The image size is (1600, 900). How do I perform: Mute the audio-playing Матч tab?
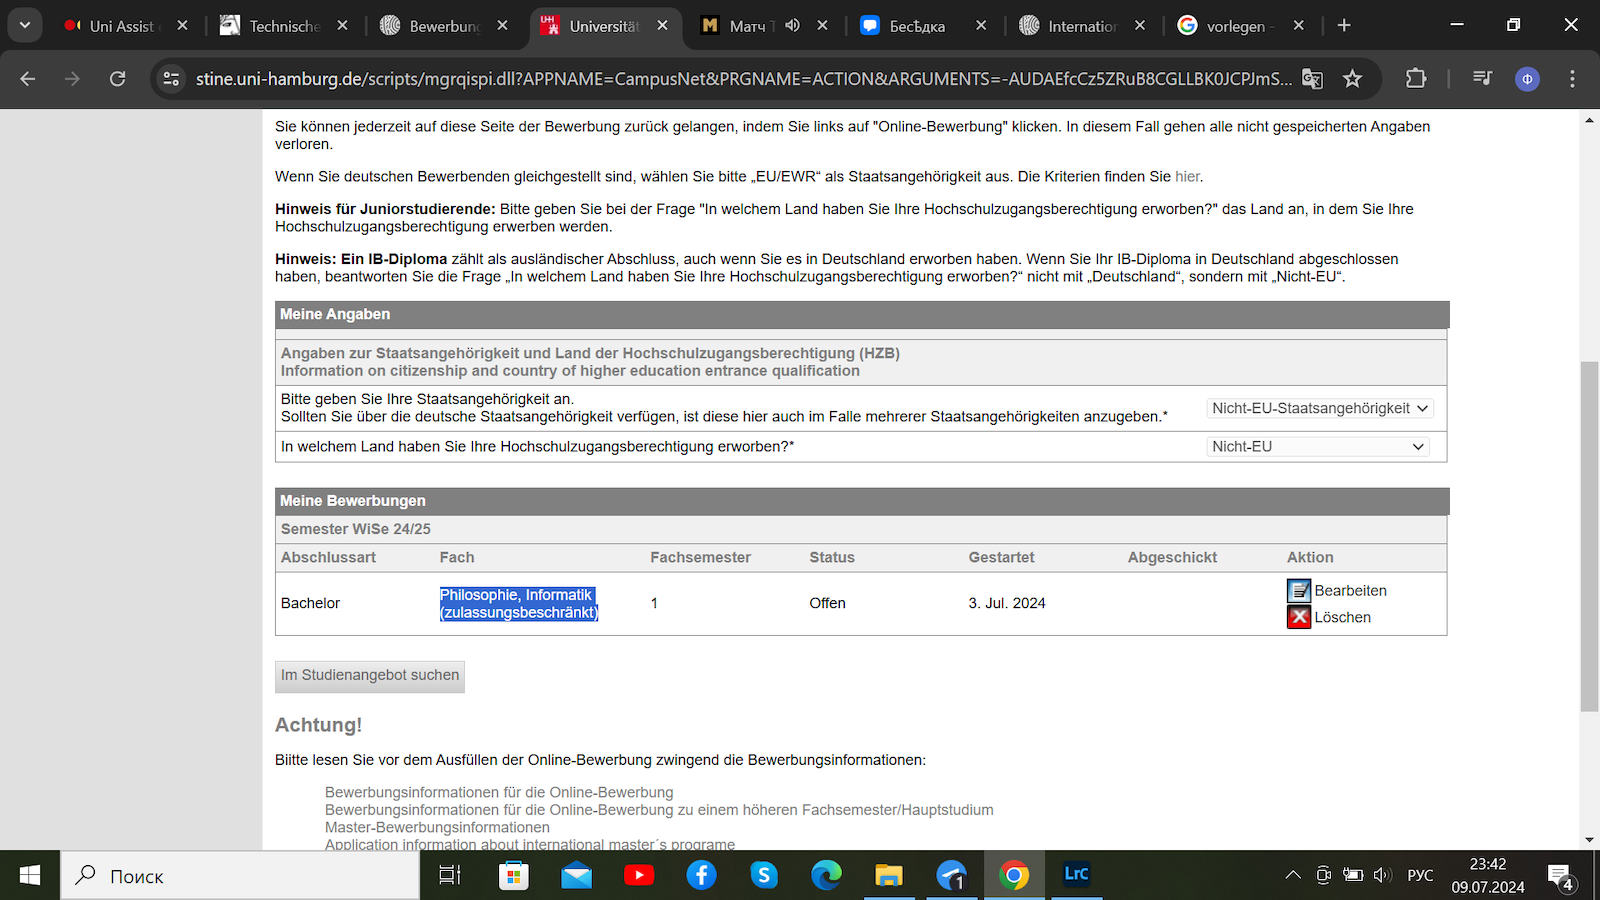tap(792, 26)
